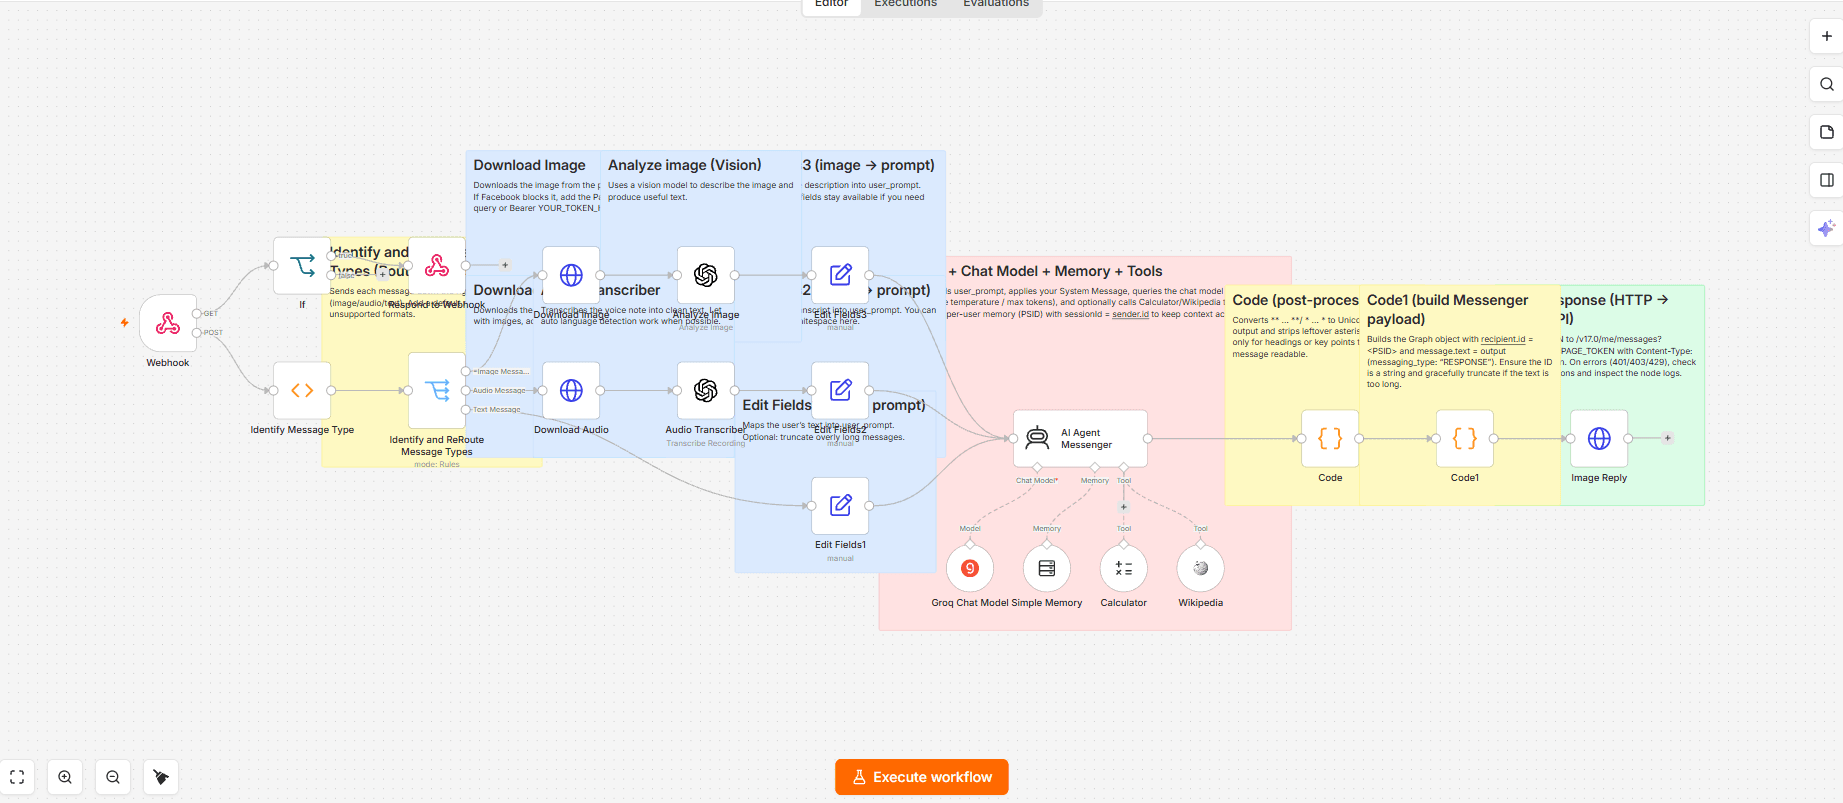
Task: Select the Identify Message Type code node
Action: [302, 390]
